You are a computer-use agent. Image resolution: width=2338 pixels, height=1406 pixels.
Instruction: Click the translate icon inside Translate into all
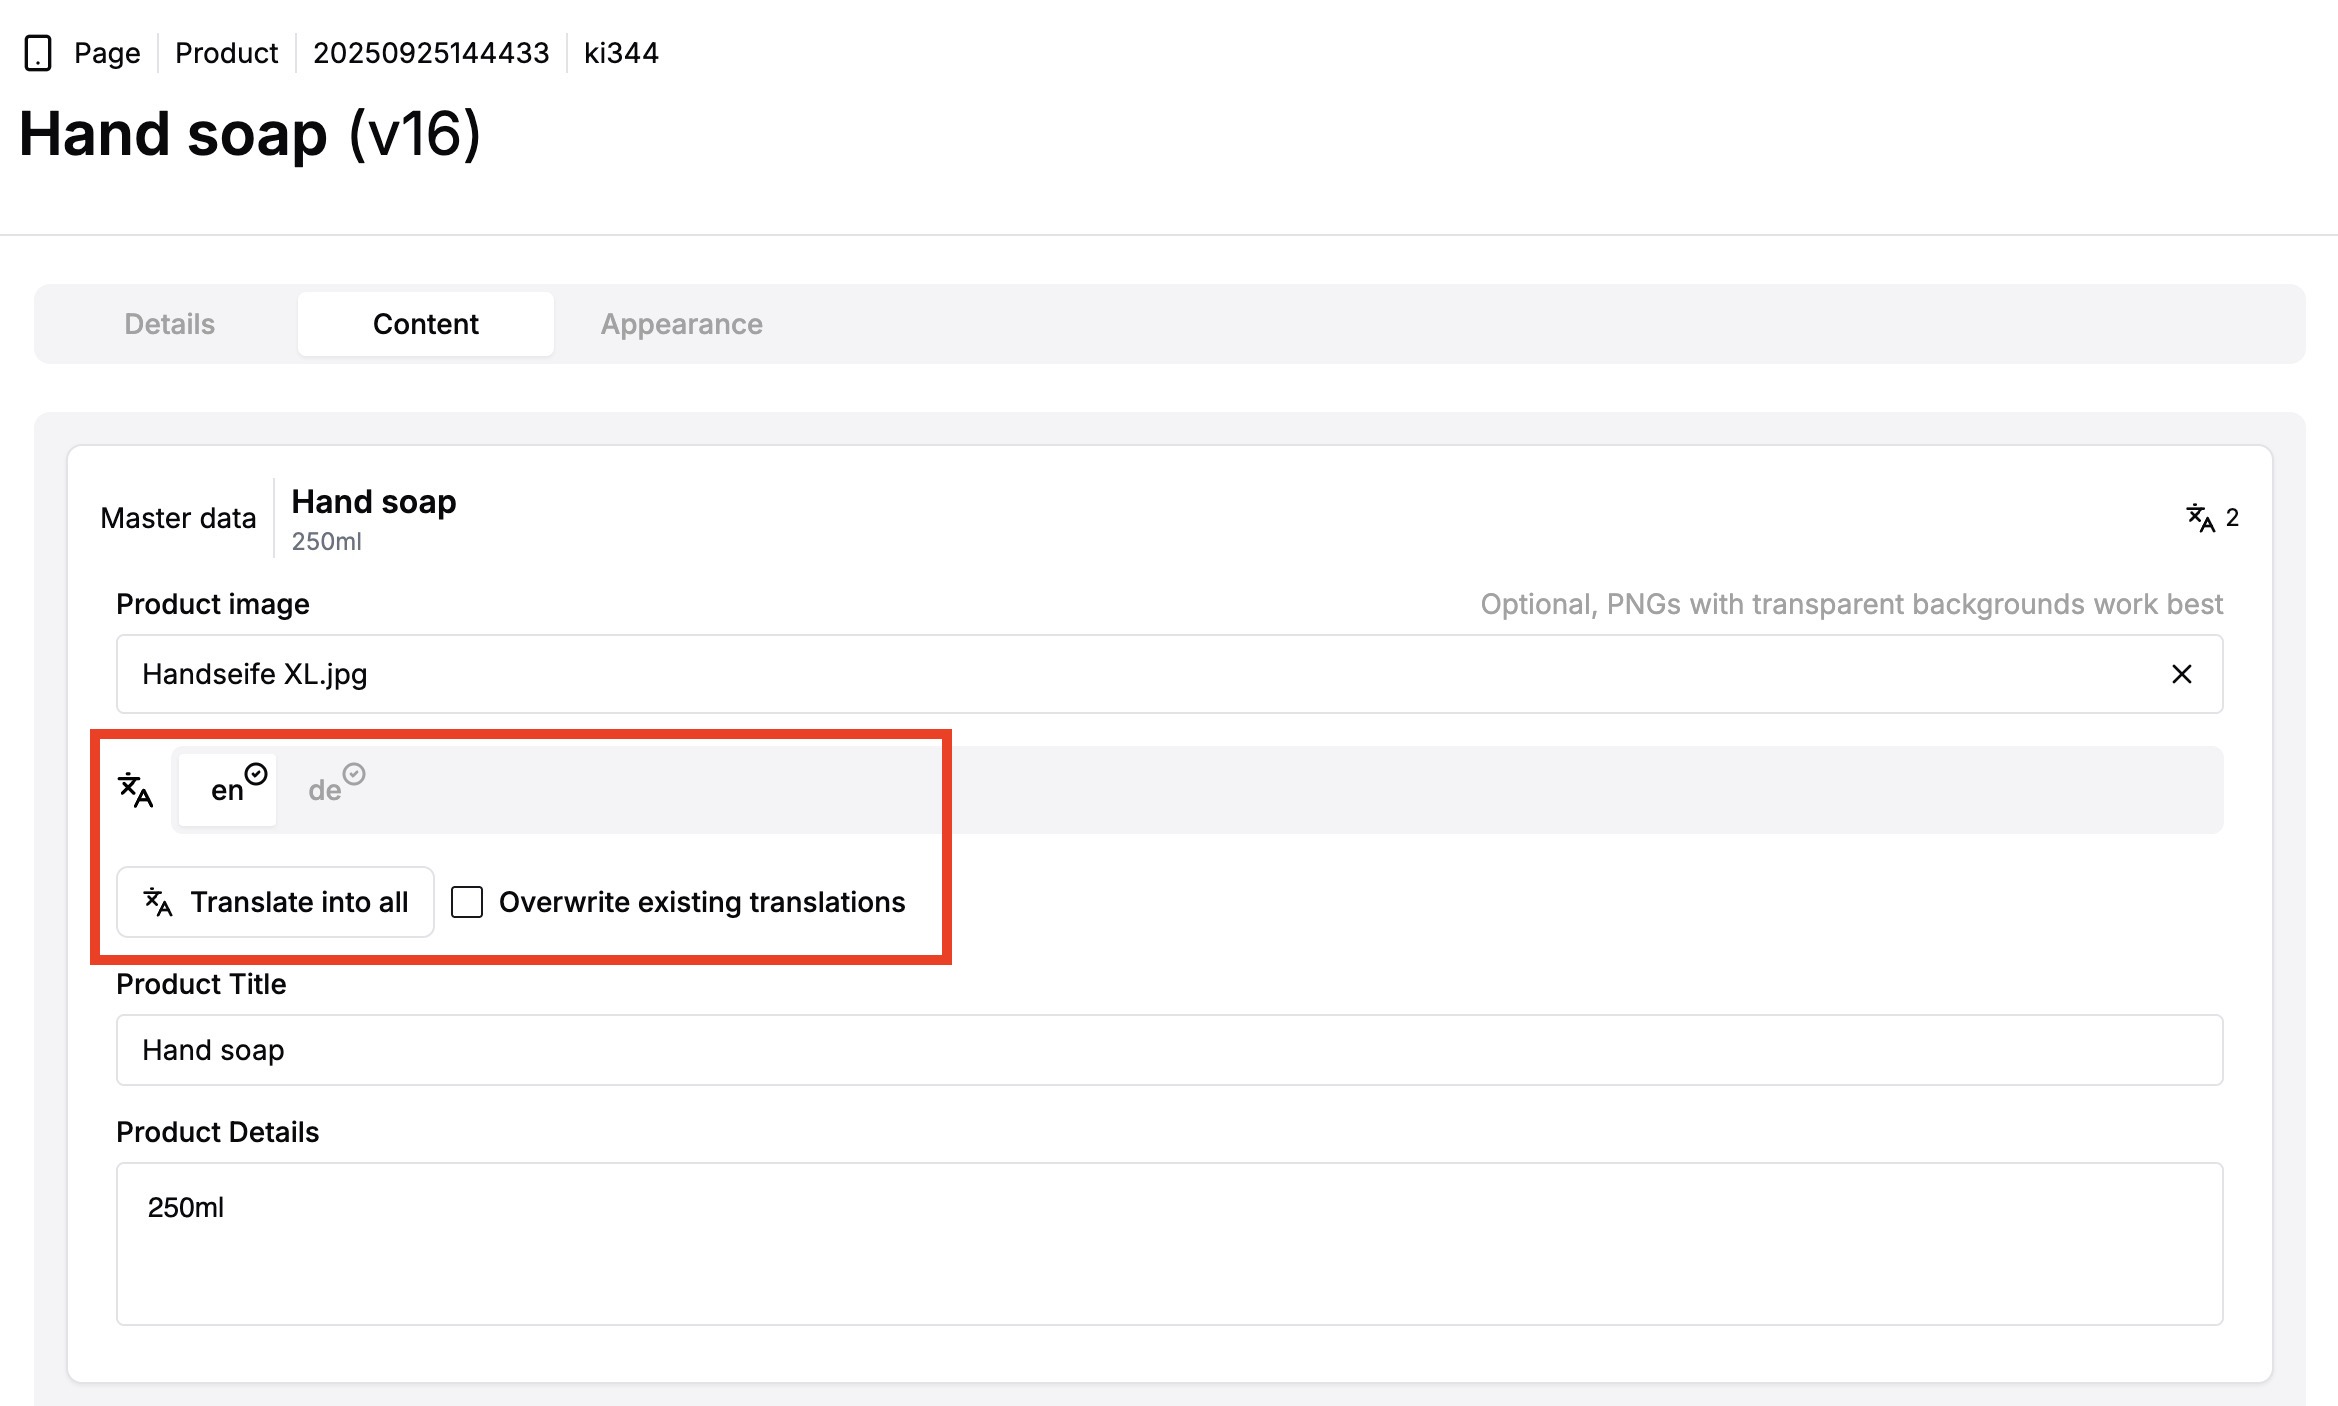click(x=158, y=902)
